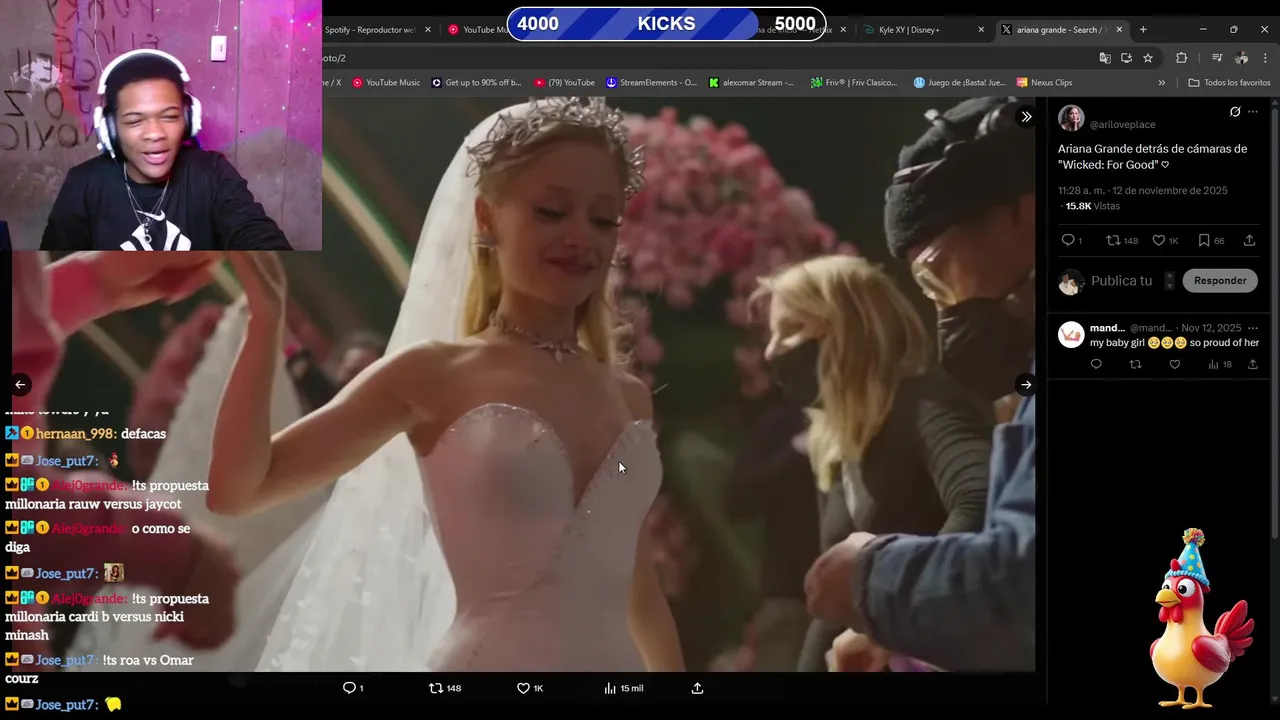The height and width of the screenshot is (720, 1280).
Task: Reply to 'my baby girl' comment
Action: coord(1096,364)
